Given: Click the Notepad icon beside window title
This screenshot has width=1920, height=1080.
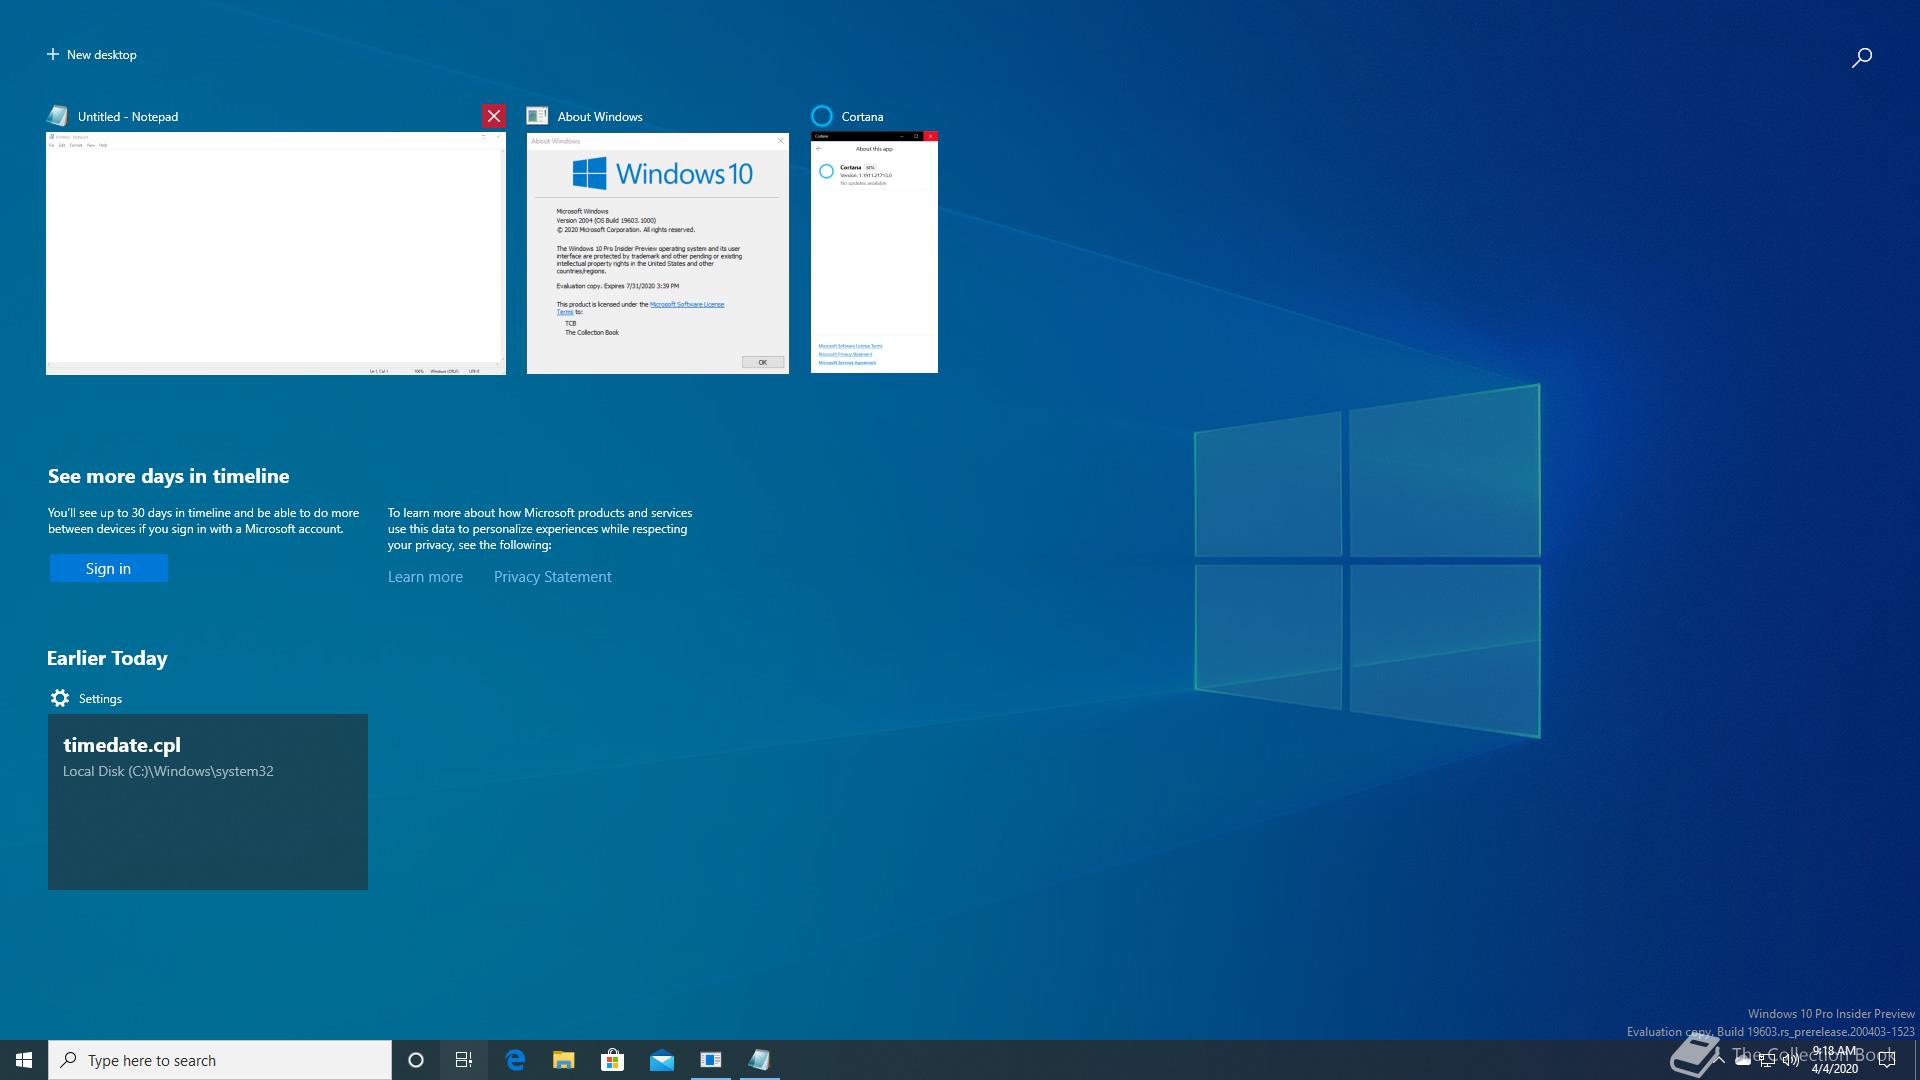Looking at the screenshot, I should tap(58, 116).
